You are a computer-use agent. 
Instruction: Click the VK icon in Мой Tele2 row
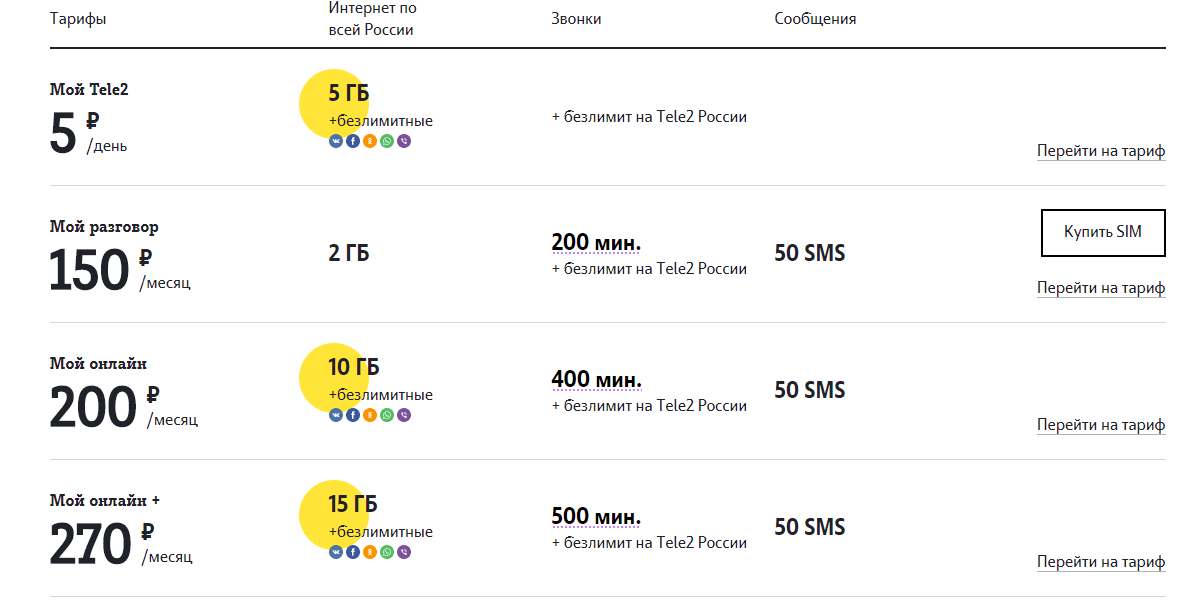336,141
